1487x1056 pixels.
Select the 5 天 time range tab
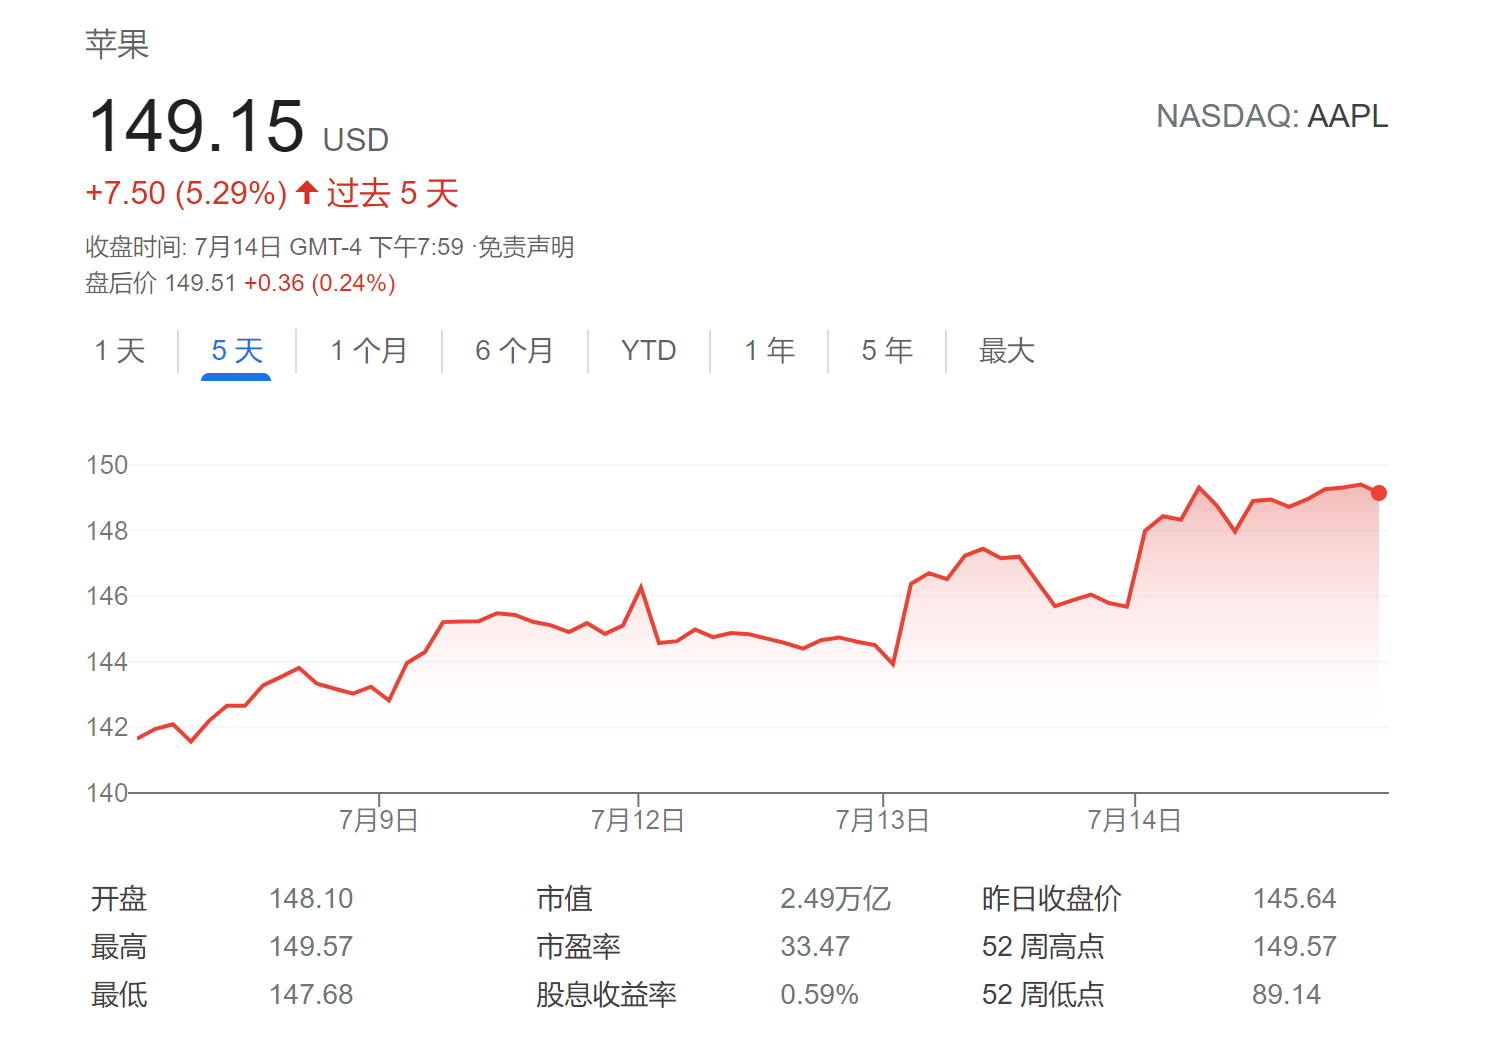(x=237, y=351)
